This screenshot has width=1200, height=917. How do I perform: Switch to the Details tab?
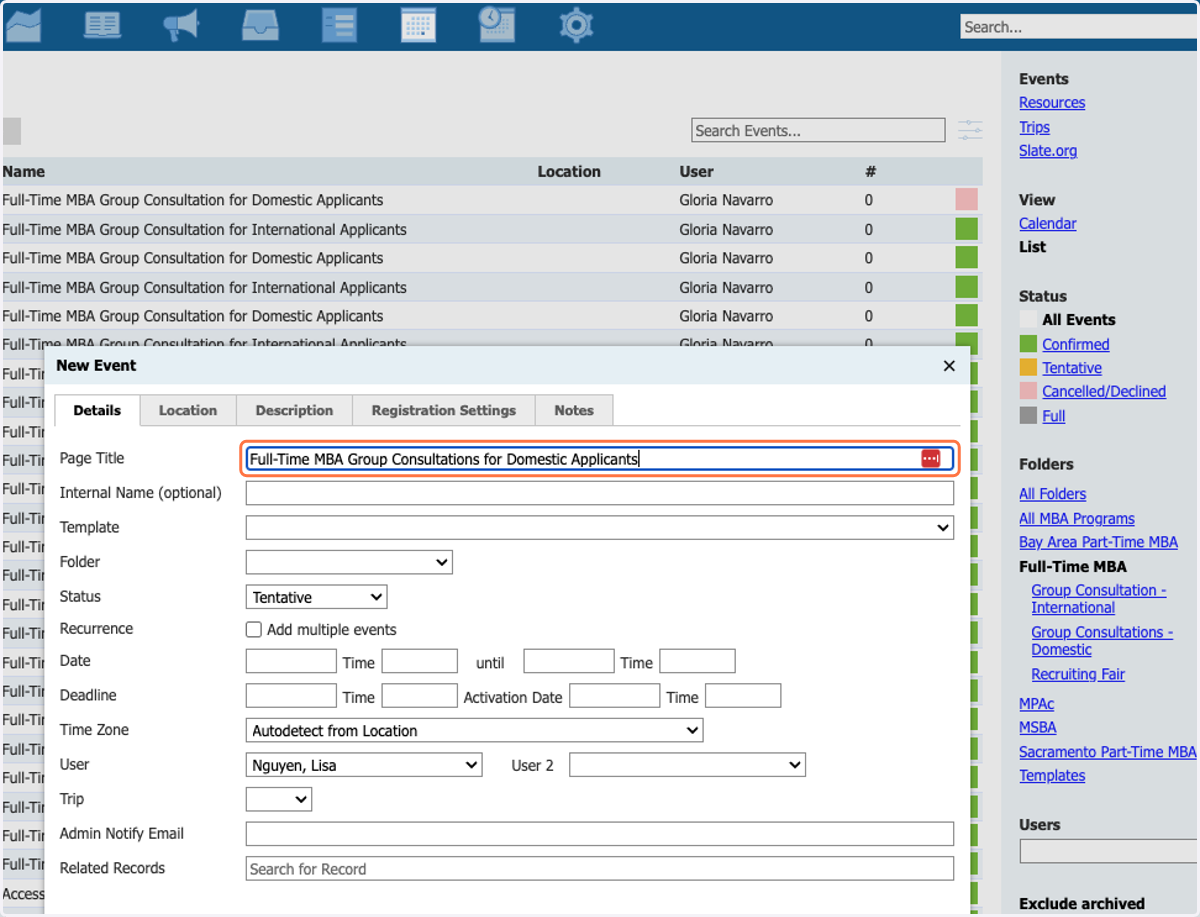tap(97, 410)
